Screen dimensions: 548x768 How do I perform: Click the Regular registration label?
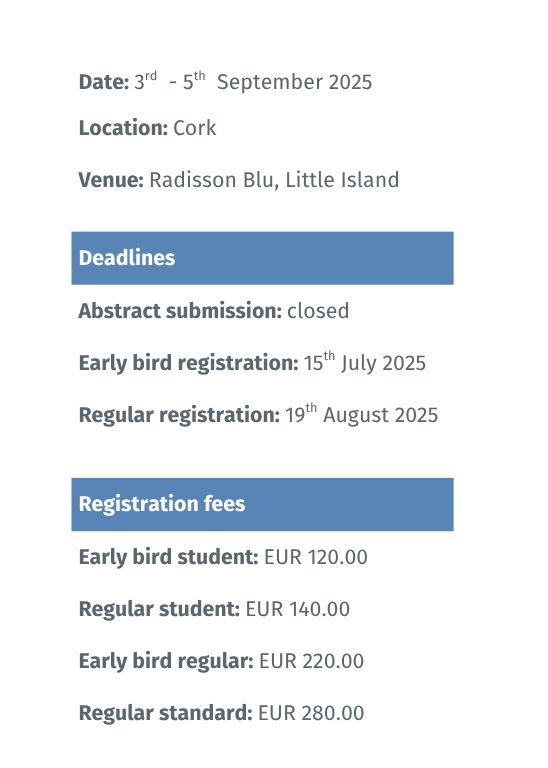point(179,415)
